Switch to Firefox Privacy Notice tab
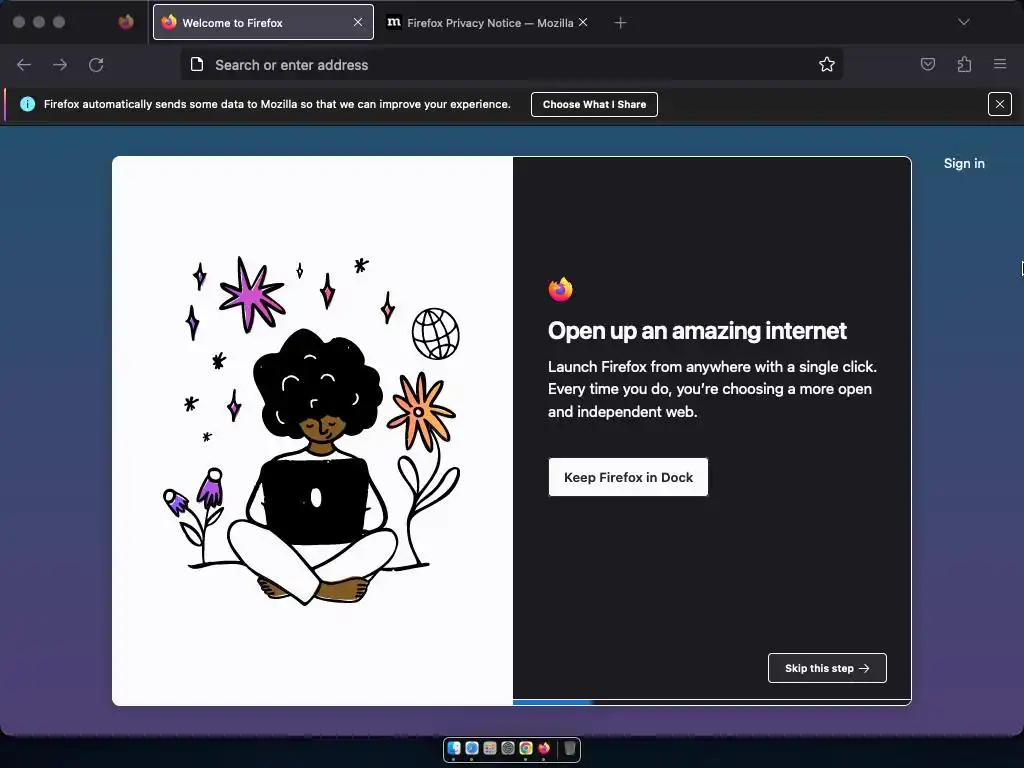The height and width of the screenshot is (768, 1024). pyautogui.click(x=487, y=22)
